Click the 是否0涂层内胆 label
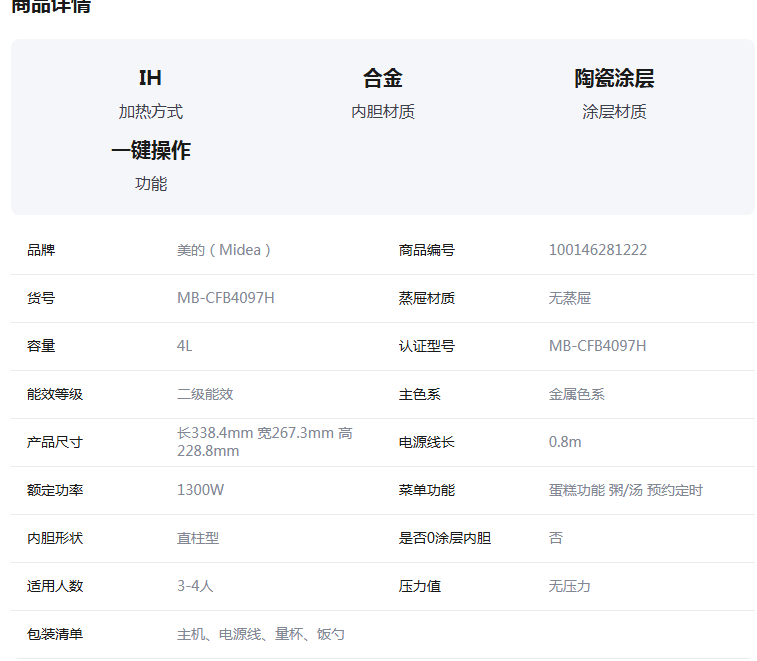Image resolution: width=757 pixels, height=661 pixels. tap(445, 538)
